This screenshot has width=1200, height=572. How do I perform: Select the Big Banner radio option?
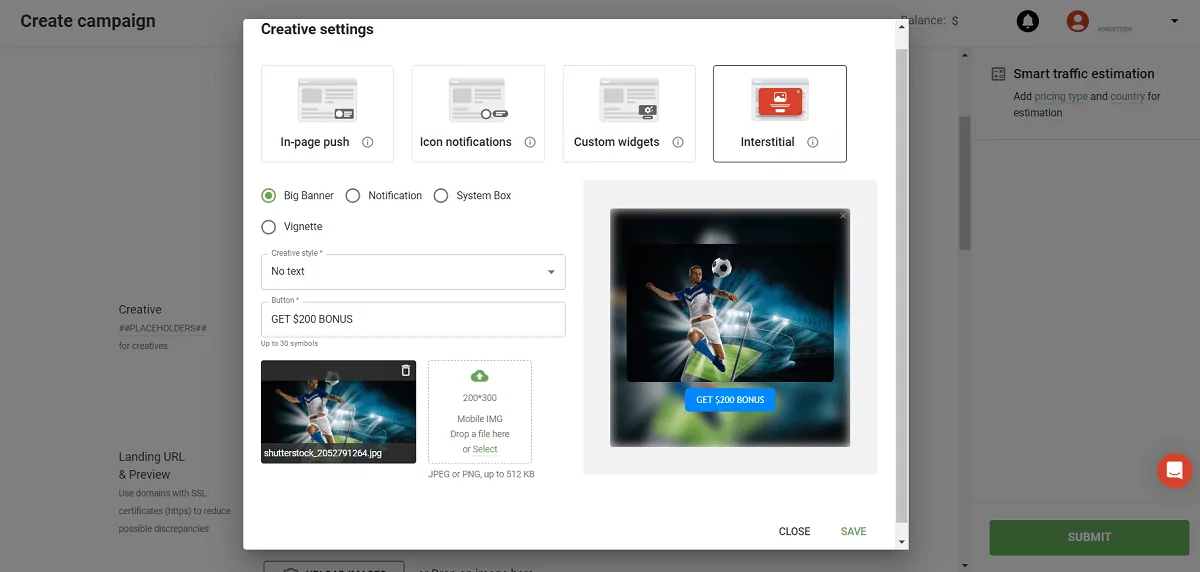coord(269,196)
